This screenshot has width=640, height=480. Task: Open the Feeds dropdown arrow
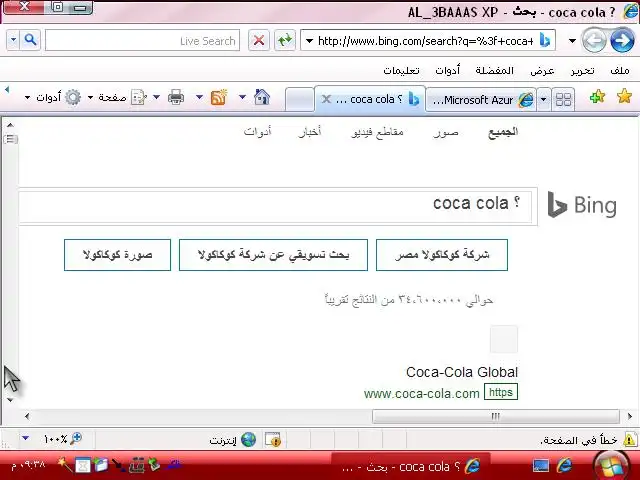coord(199,97)
